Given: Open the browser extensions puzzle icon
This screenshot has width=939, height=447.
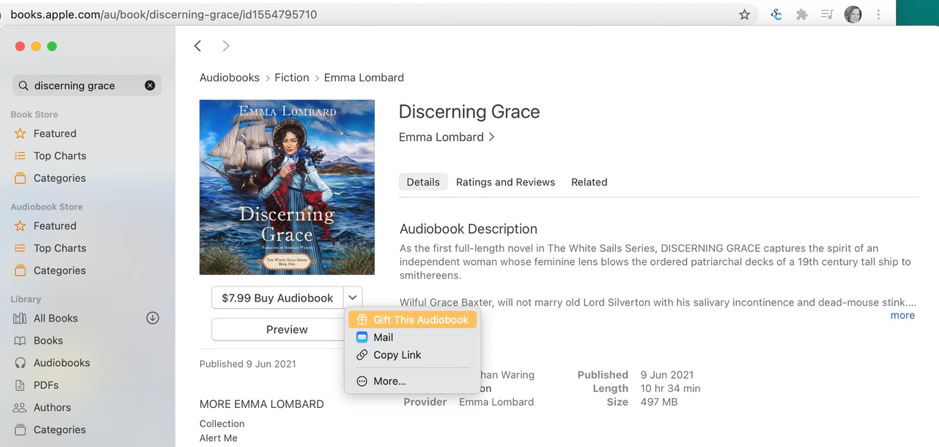Looking at the screenshot, I should coord(801,14).
